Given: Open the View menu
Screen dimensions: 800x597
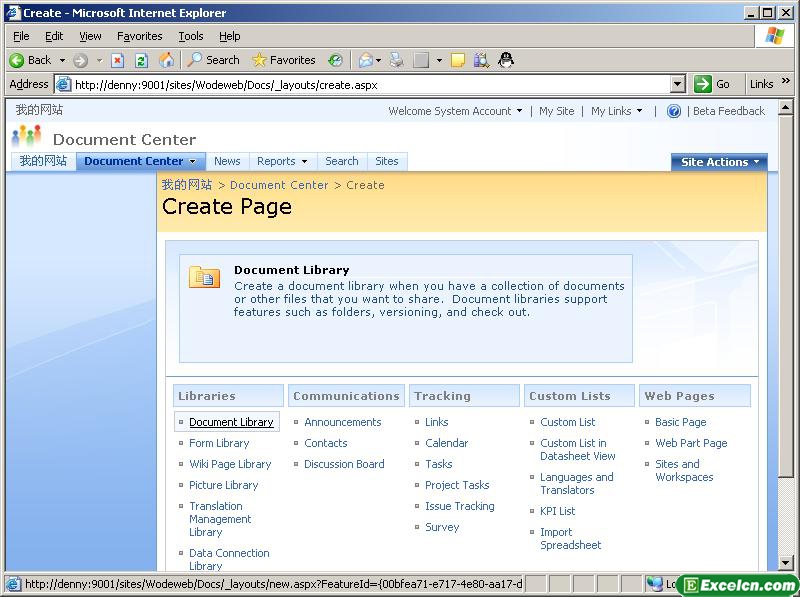Looking at the screenshot, I should coord(90,36).
